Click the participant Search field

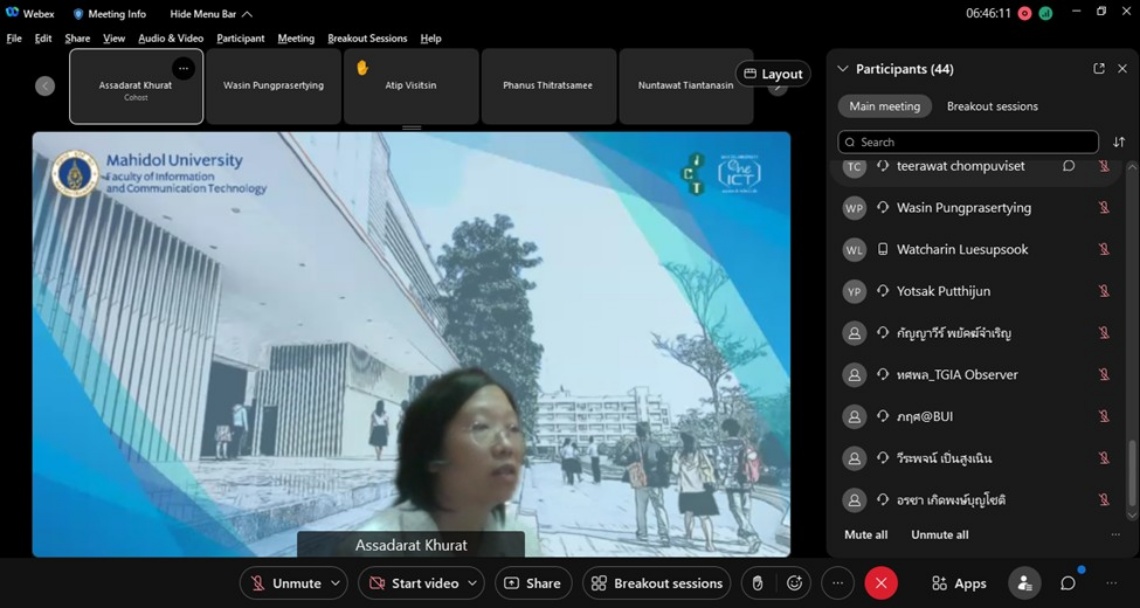click(x=967, y=142)
